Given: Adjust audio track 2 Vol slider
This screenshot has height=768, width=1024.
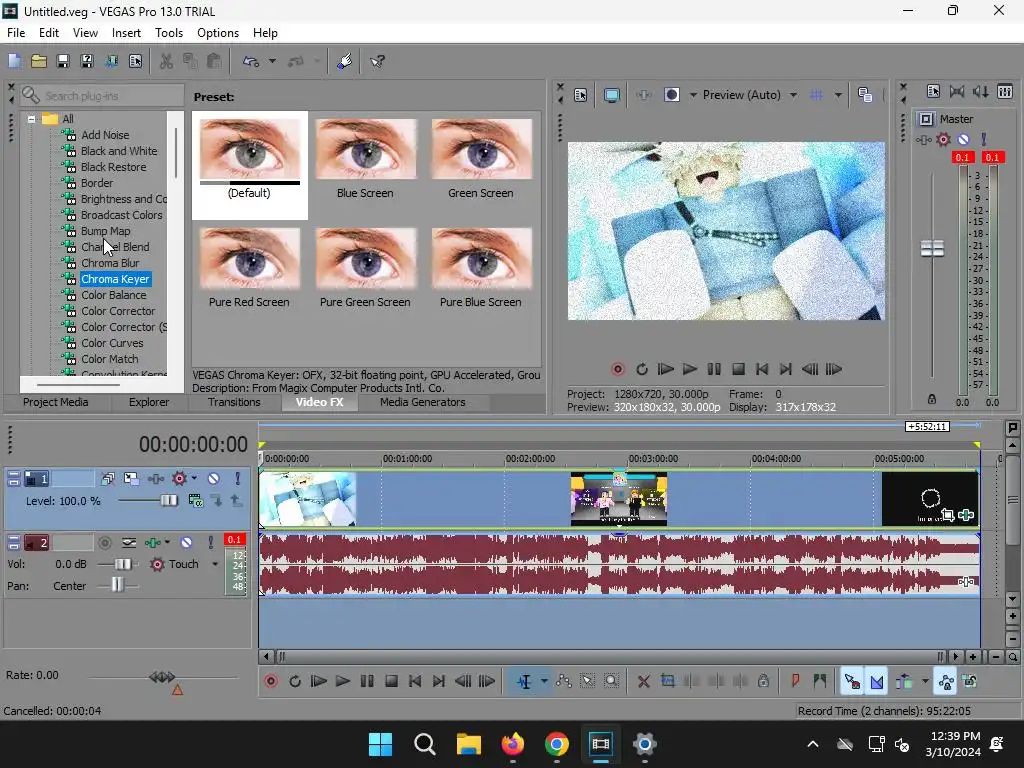Looking at the screenshot, I should pyautogui.click(x=123, y=564).
